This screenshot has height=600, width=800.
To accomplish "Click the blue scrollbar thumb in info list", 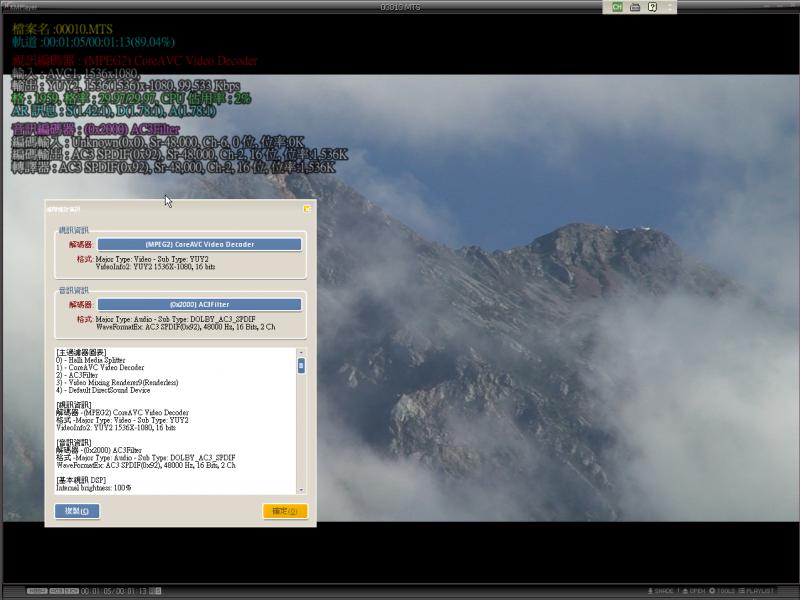I will point(301,366).
